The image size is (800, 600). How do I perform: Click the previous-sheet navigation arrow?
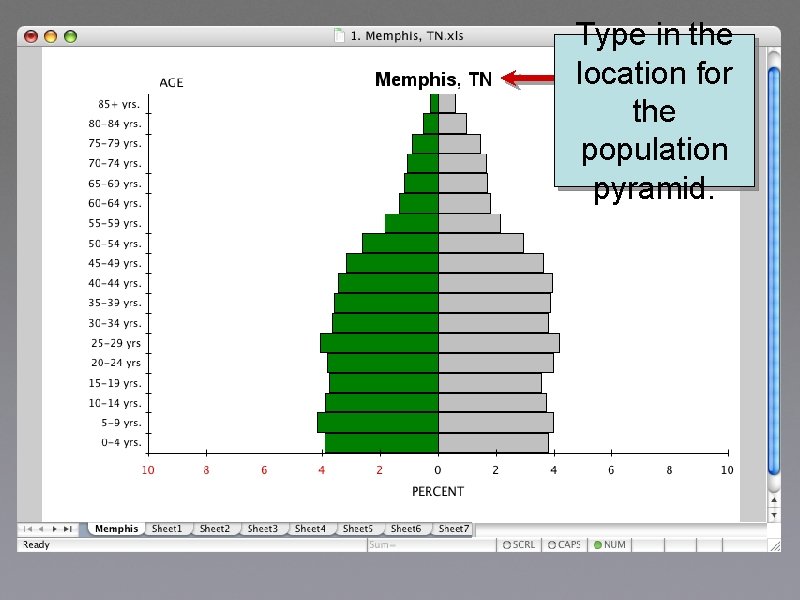click(42, 528)
